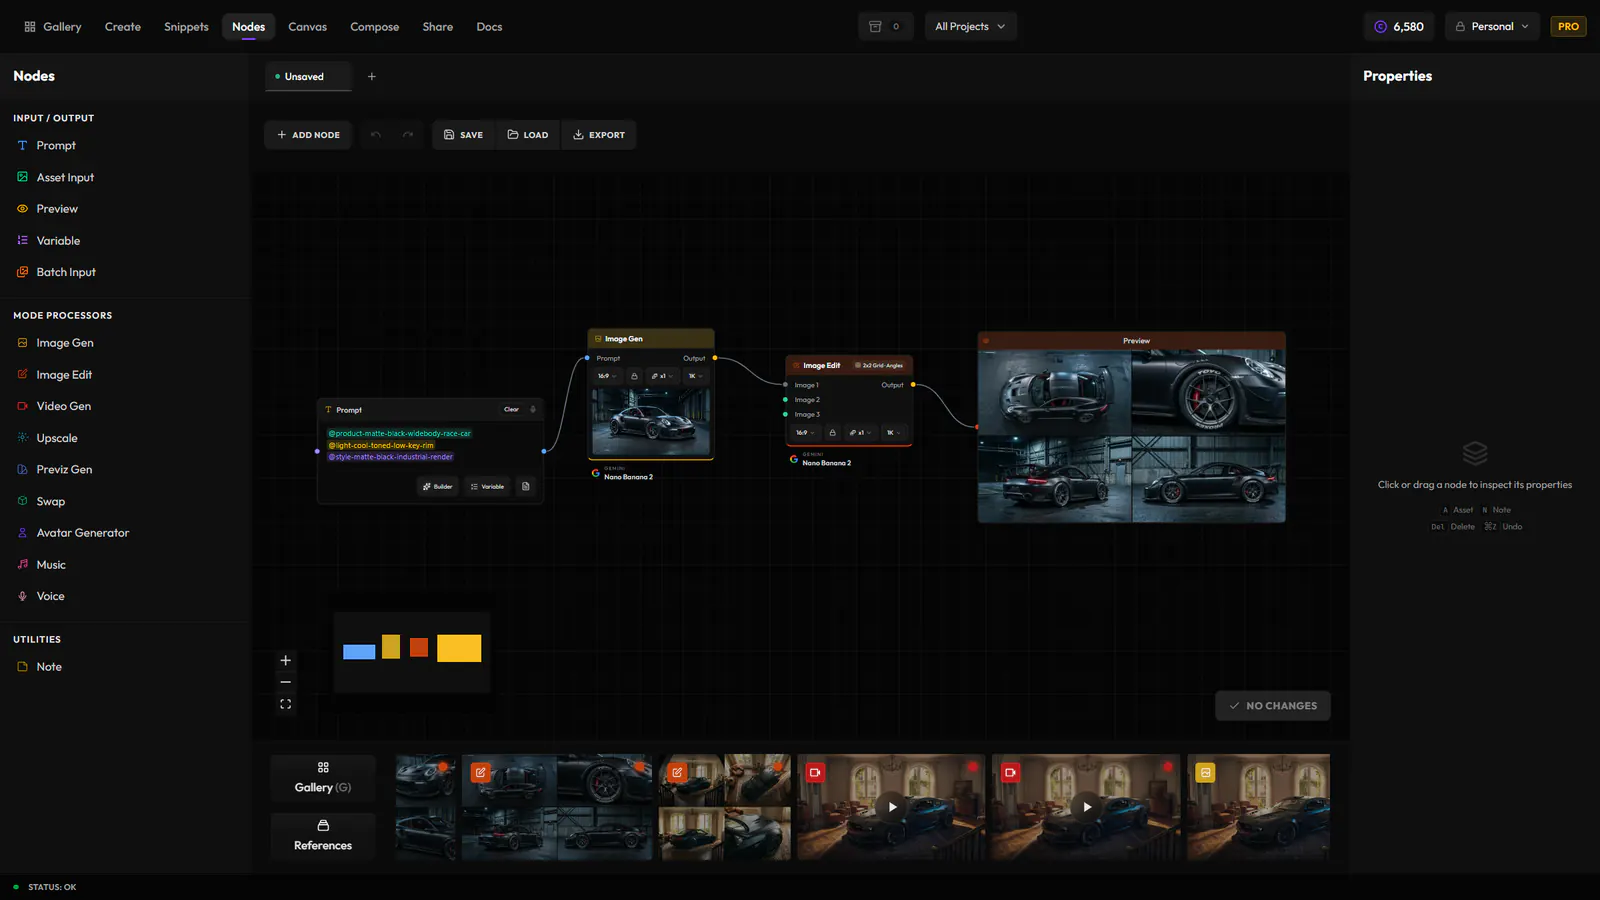The height and width of the screenshot is (900, 1600).
Task: Add a Batch Input node
Action: [x=56, y=272]
